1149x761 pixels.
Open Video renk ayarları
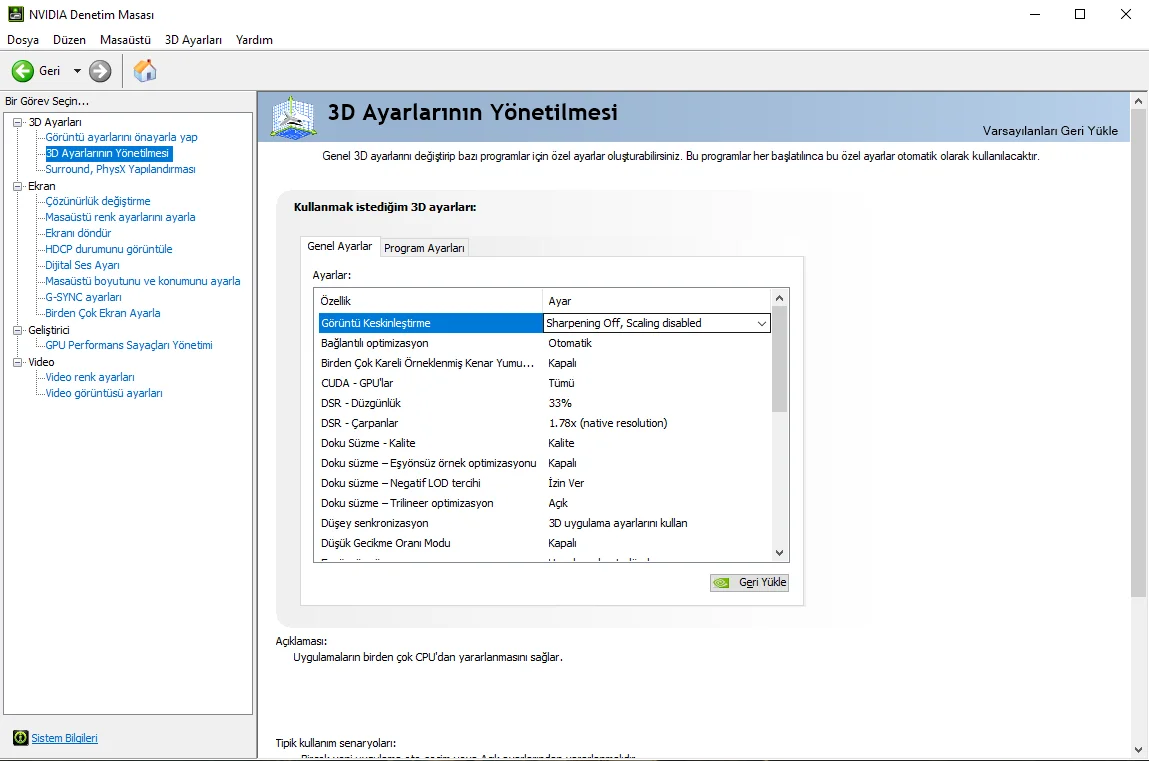(x=90, y=377)
